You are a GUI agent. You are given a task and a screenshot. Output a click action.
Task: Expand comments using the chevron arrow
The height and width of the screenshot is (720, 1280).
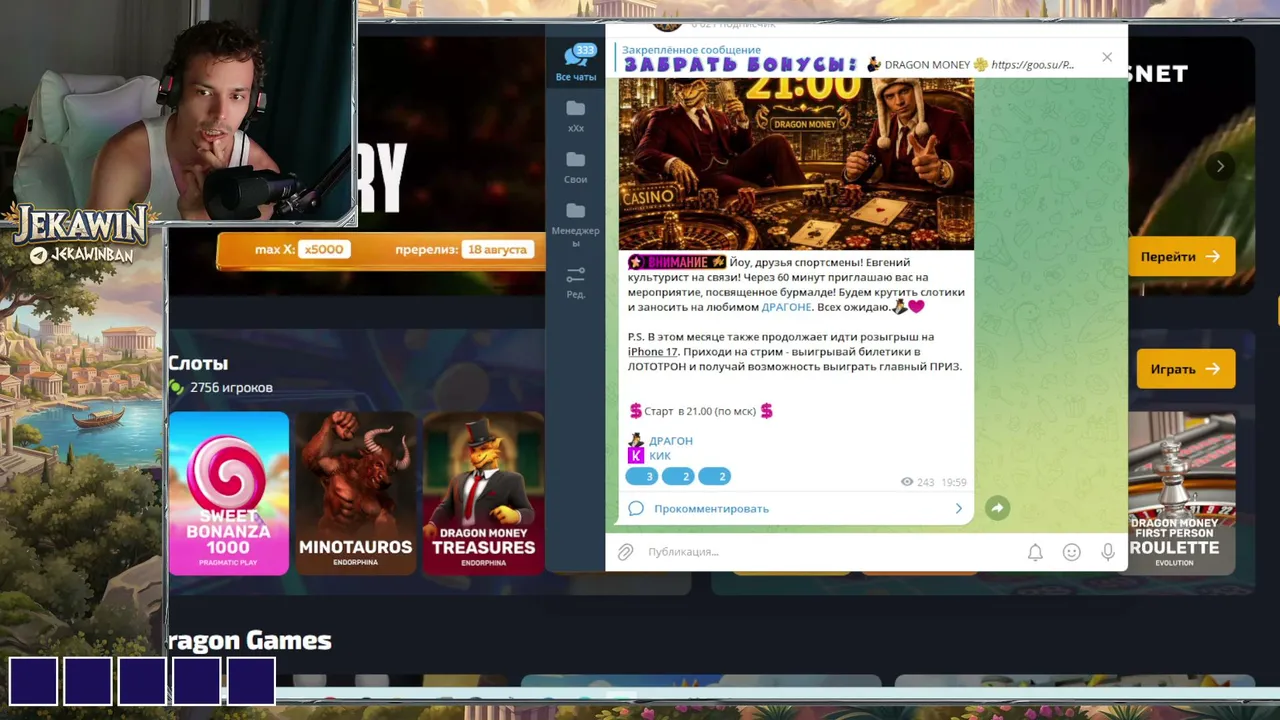pyautogui.click(x=958, y=509)
